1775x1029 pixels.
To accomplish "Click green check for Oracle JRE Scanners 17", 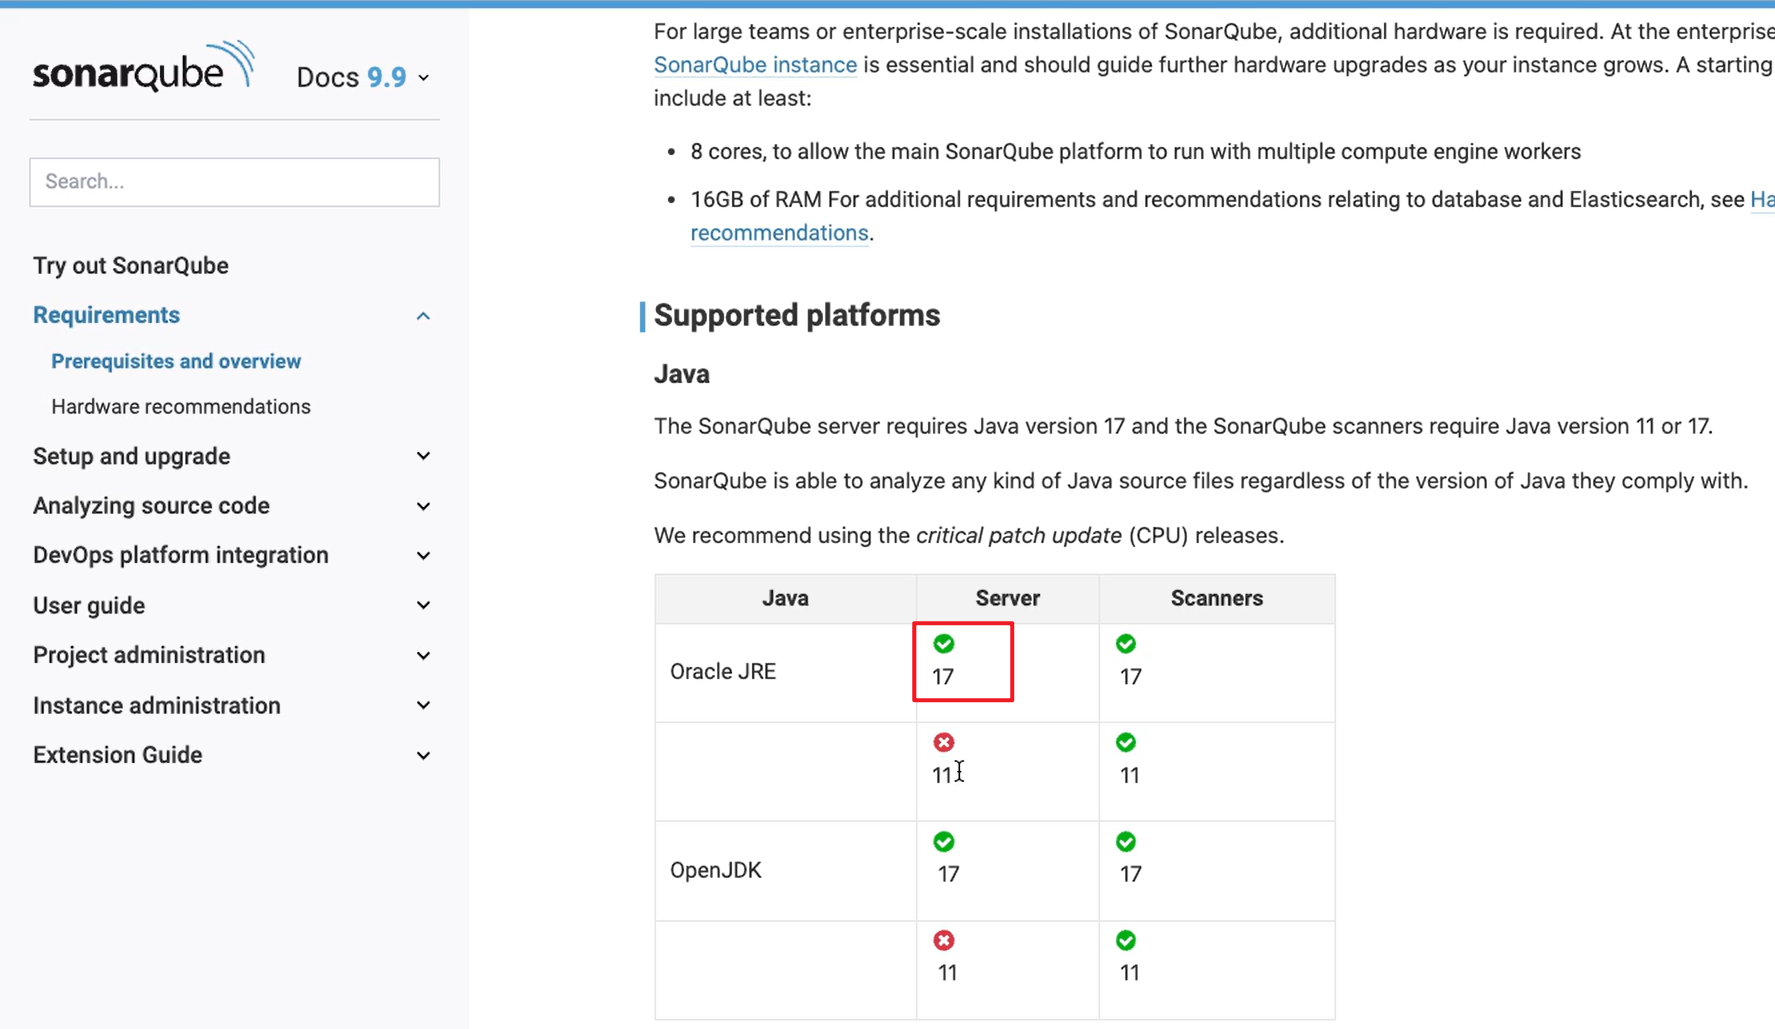I will click(1126, 643).
